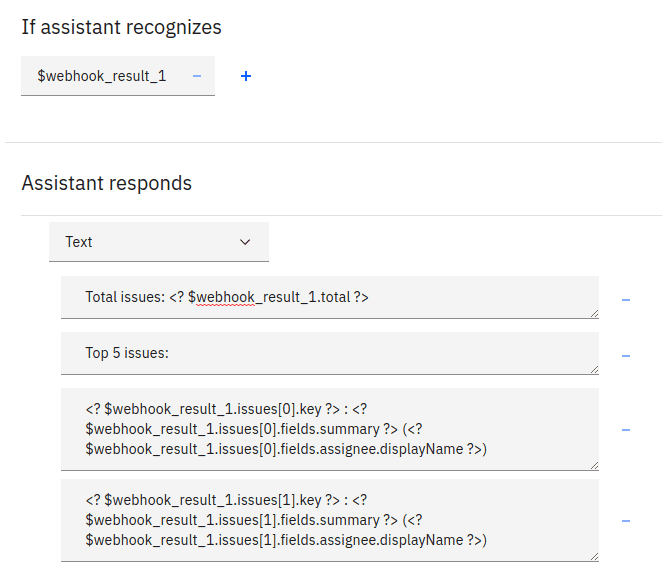Edit the issues[0] response text area

(330, 429)
